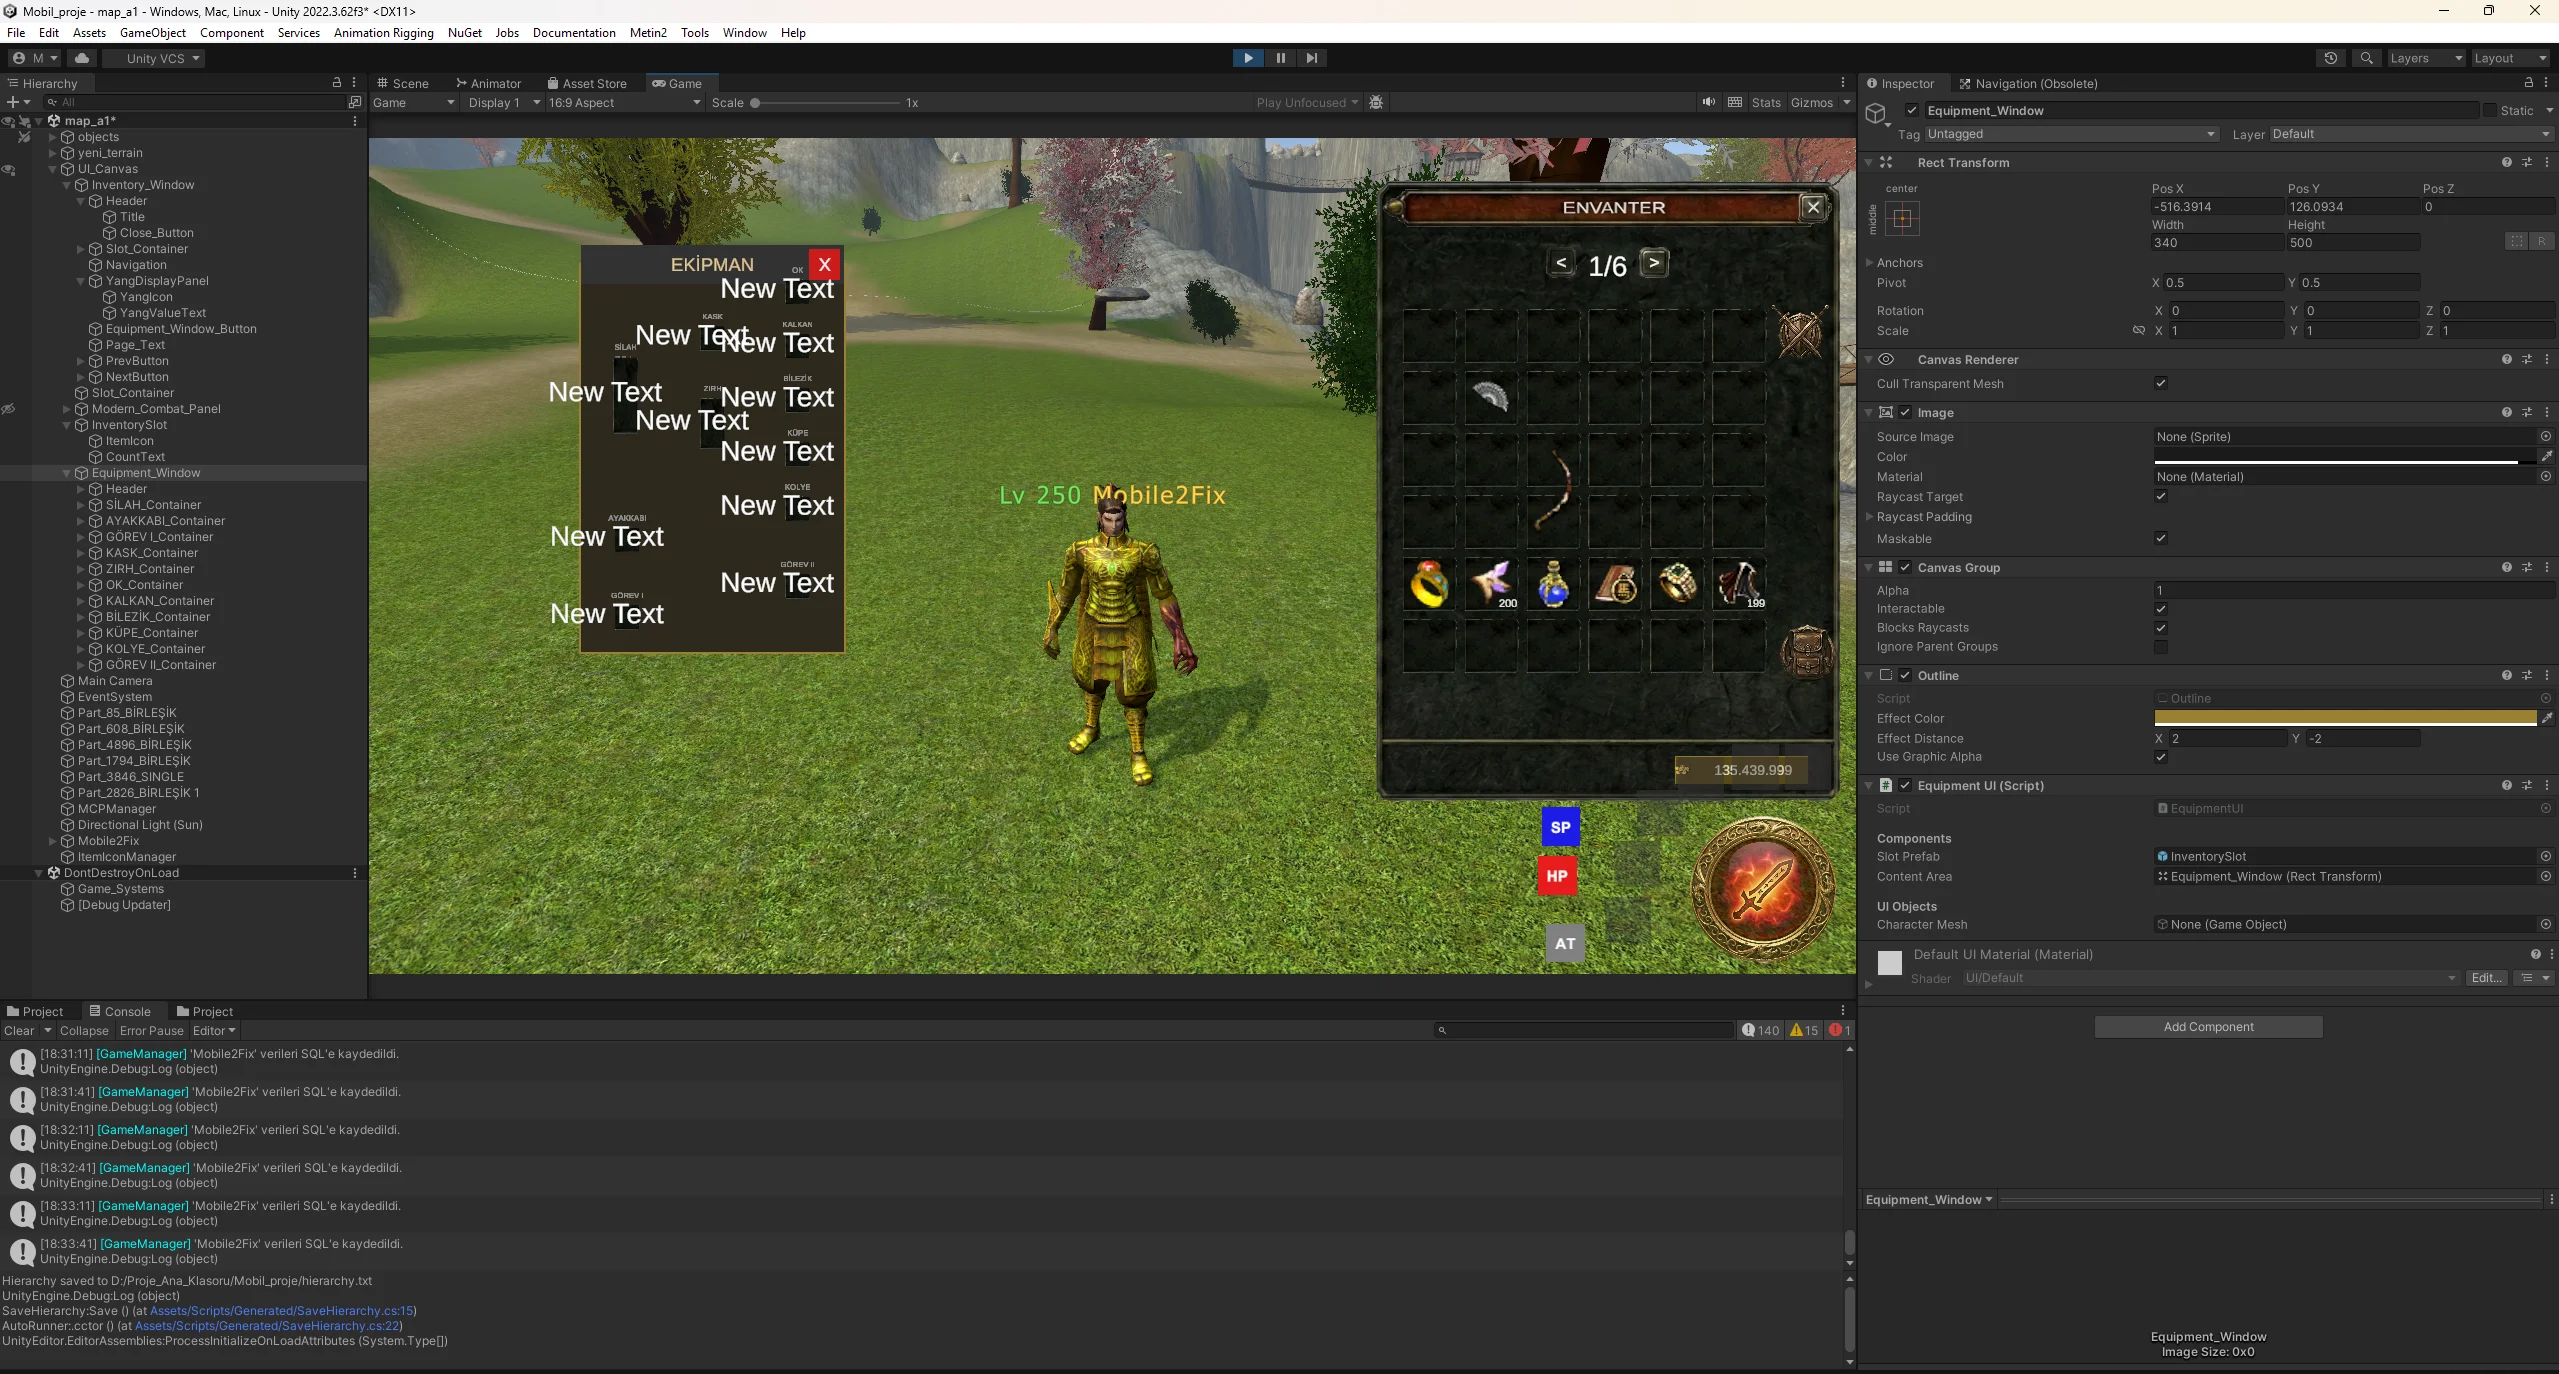Open the Metin2 menu
This screenshot has height=1374, width=2559.
click(648, 32)
